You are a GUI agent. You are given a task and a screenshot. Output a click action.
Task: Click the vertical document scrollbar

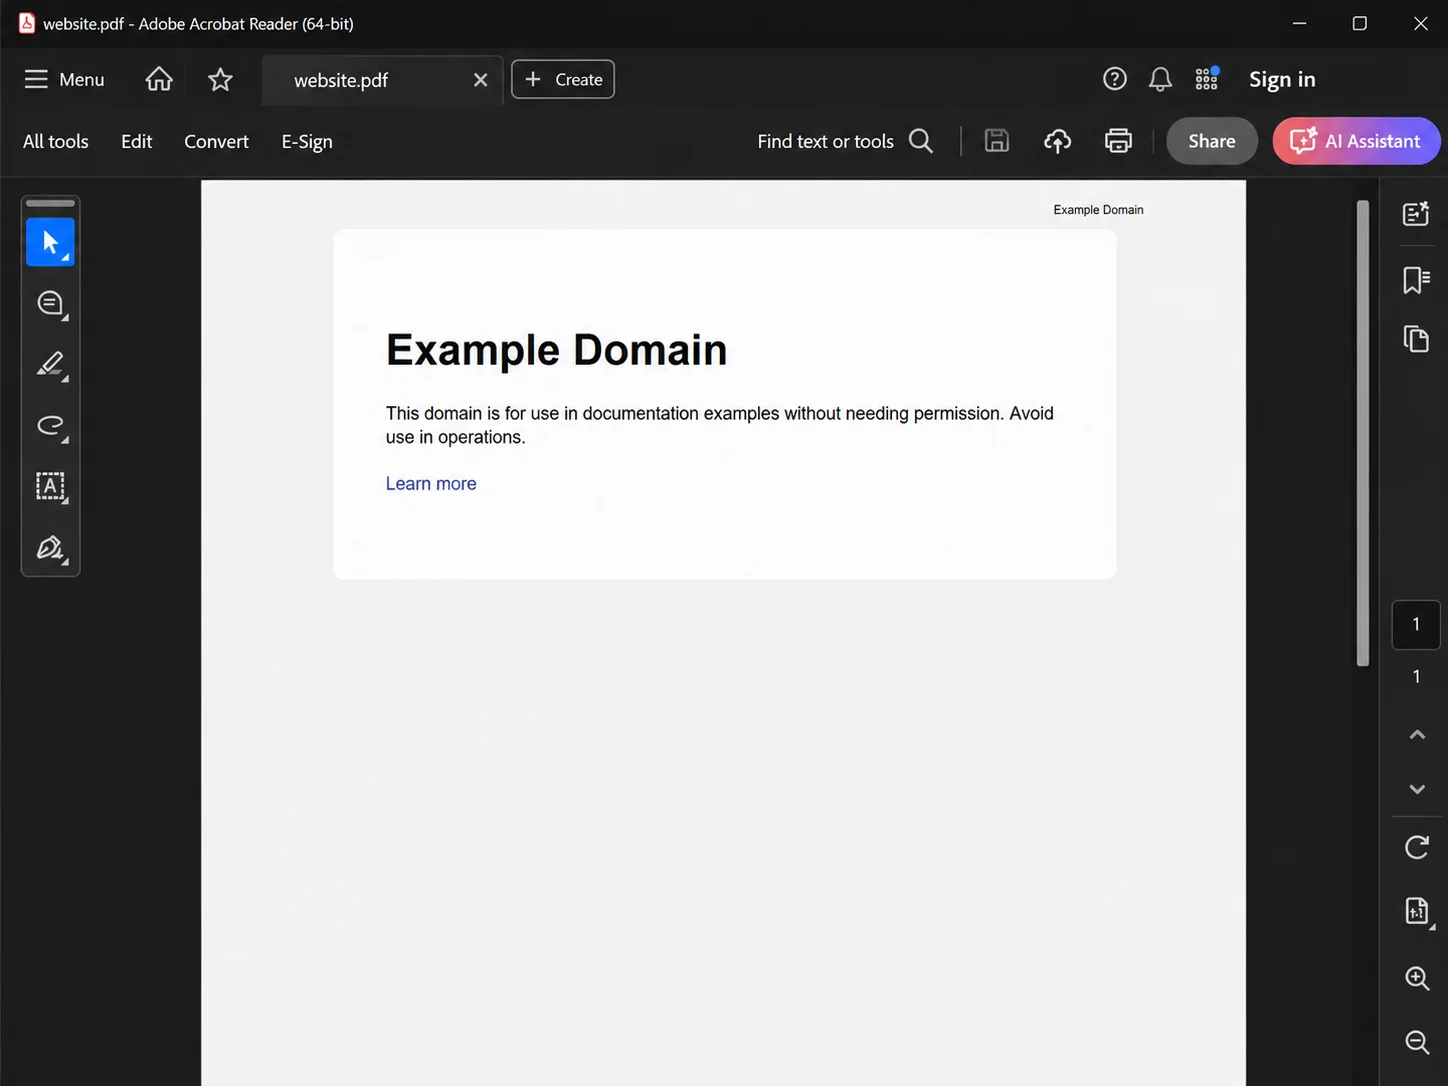1363,433
